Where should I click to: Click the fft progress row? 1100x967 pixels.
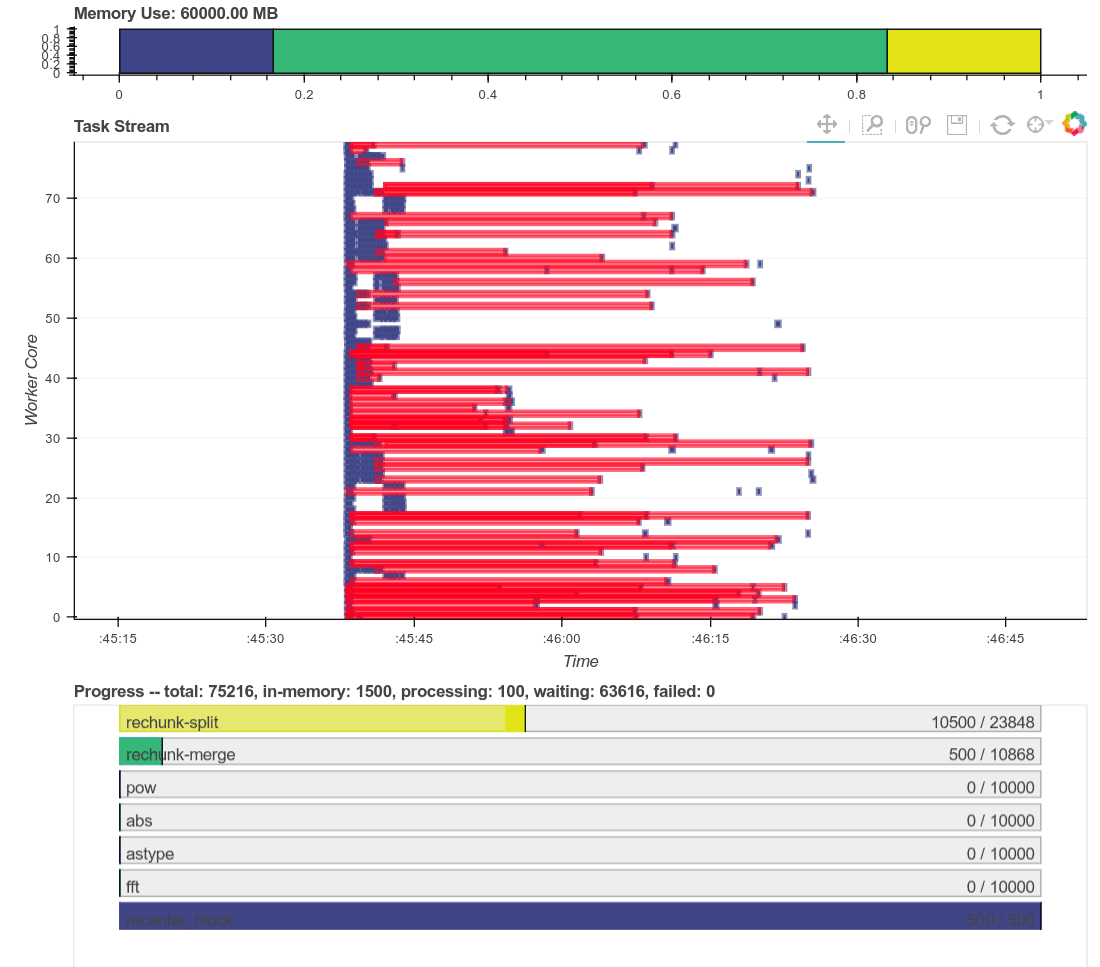(580, 884)
